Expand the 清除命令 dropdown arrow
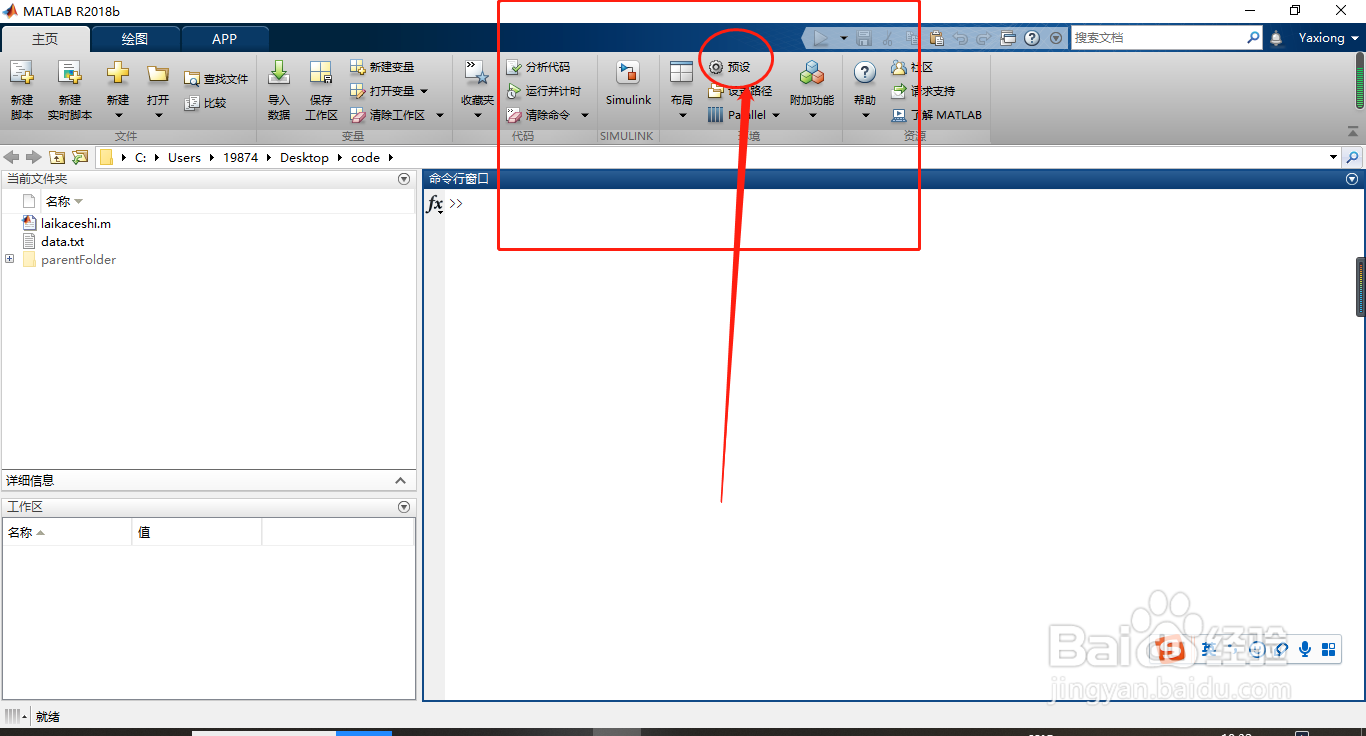 click(585, 115)
